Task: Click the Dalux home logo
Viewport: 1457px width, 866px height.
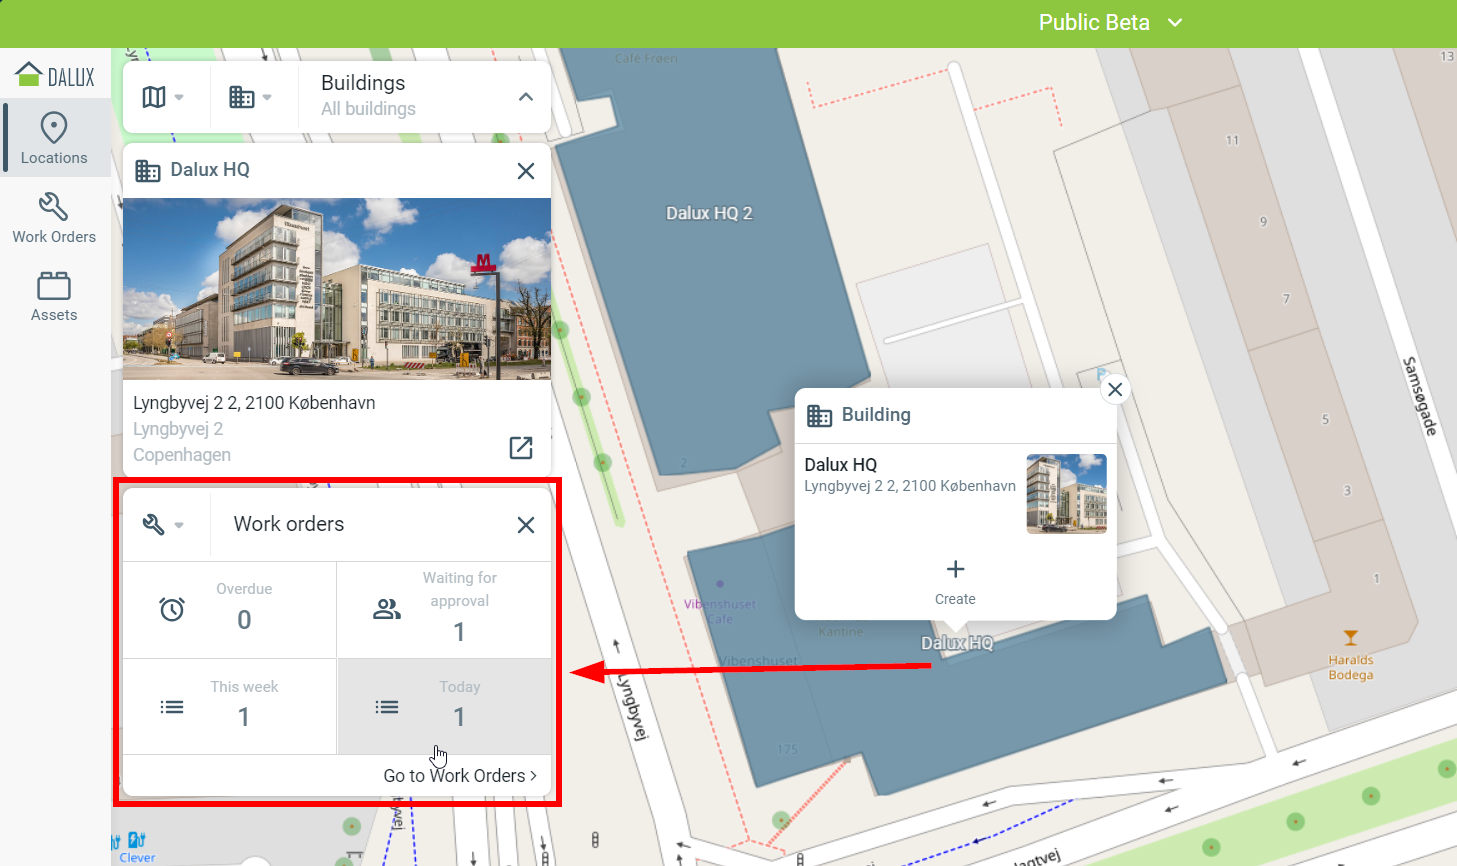Action: (54, 75)
